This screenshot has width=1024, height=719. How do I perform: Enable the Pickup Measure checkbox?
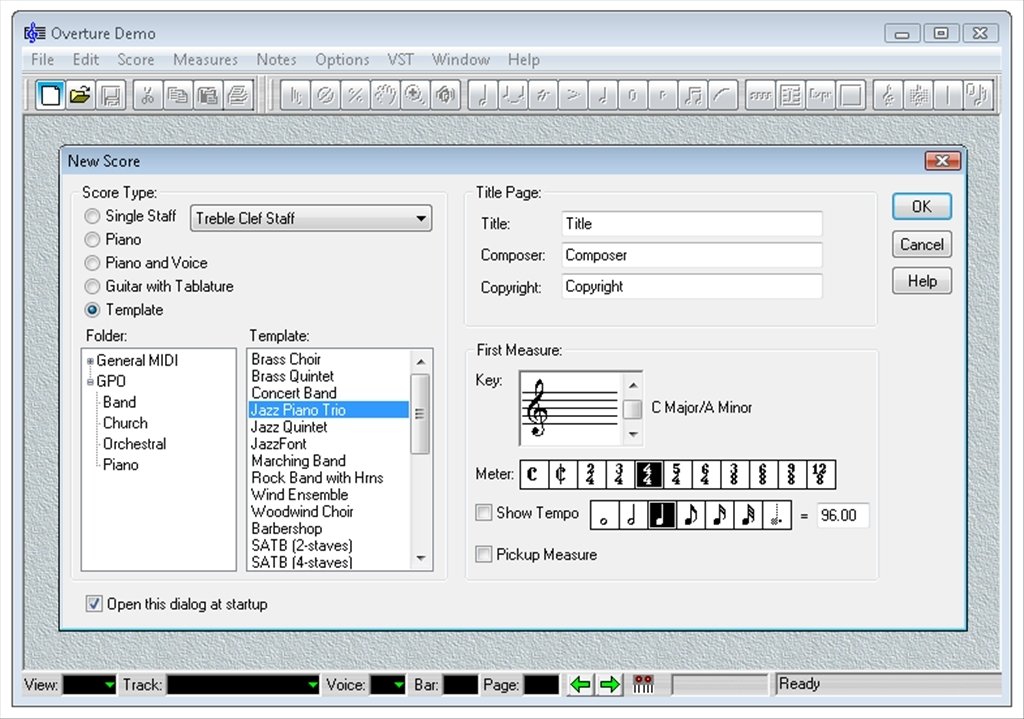coord(483,554)
